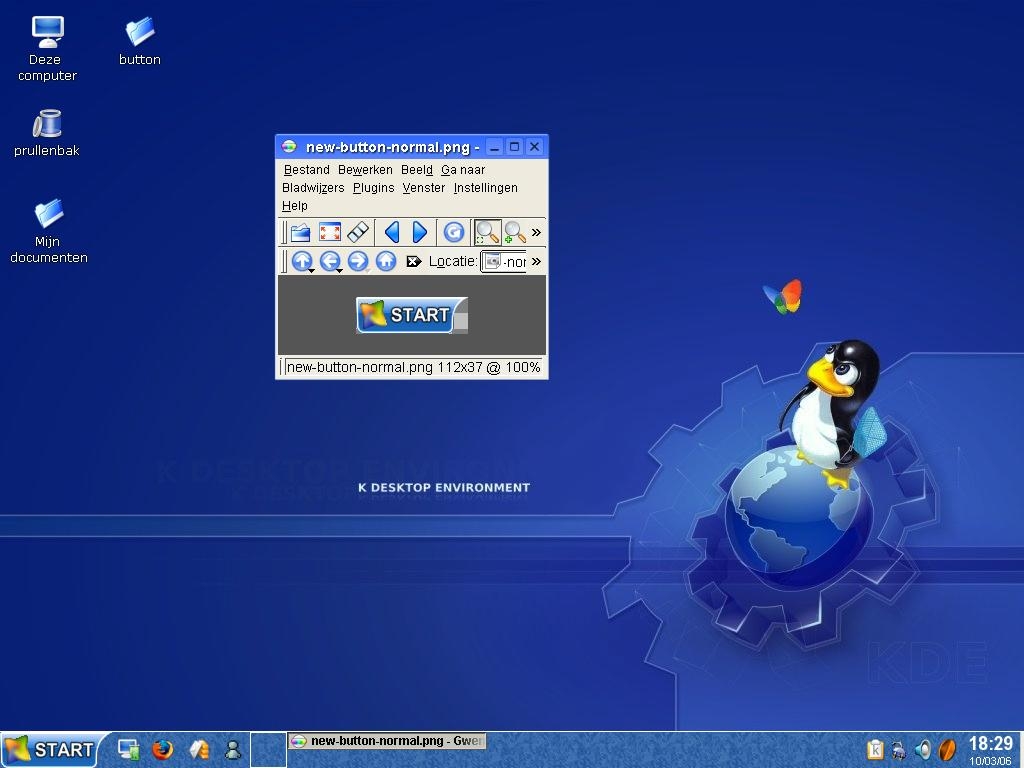This screenshot has width=1024, height=768.
Task: Open Klipper clipboard tray icon
Action: pos(875,750)
